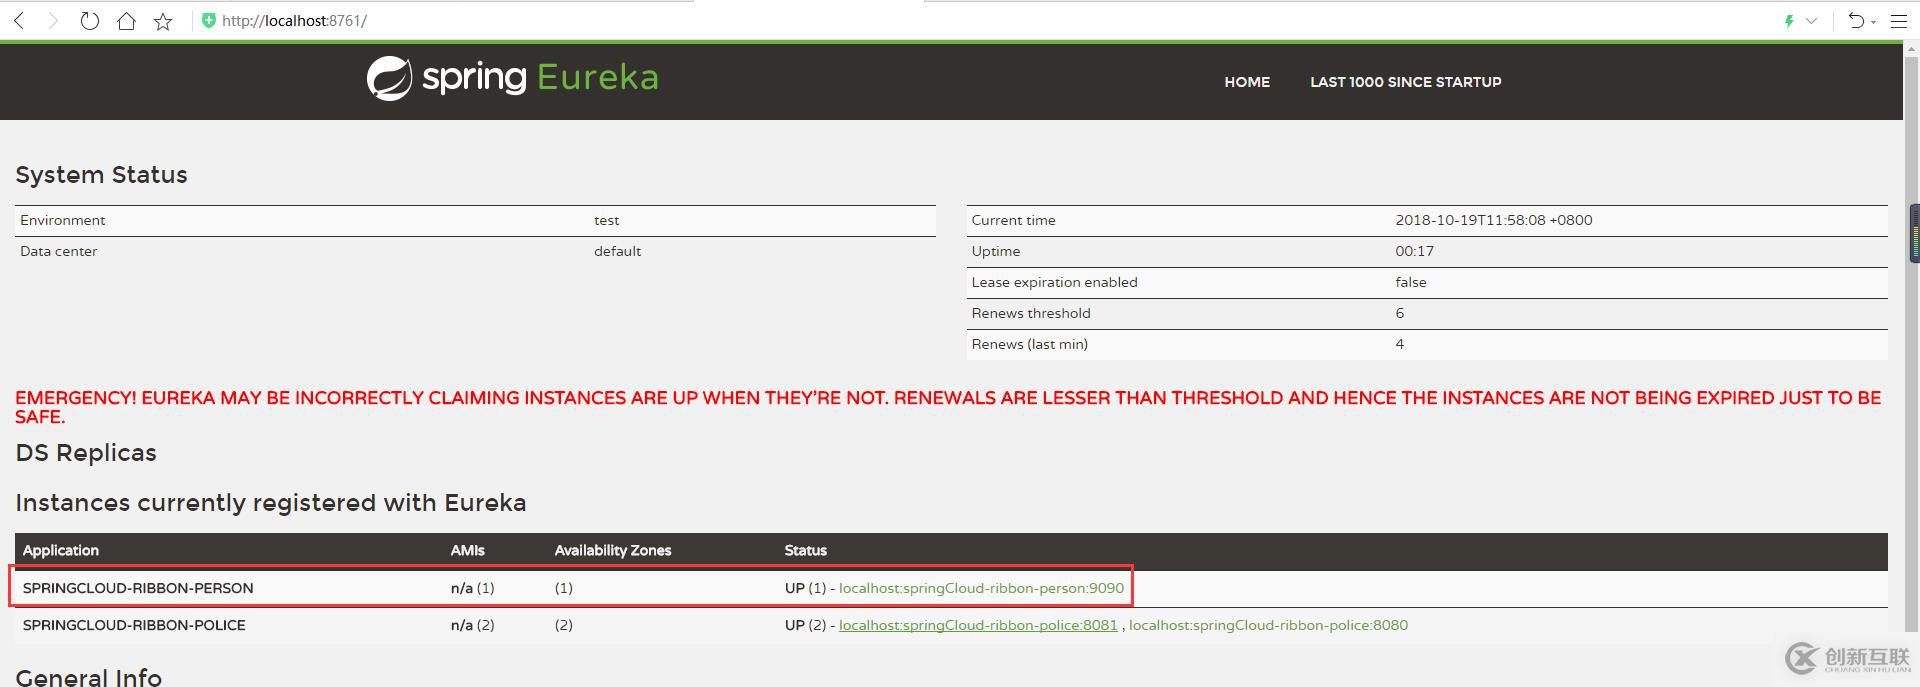This screenshot has width=1920, height=687.
Task: Click the green security shield icon
Action: click(208, 20)
